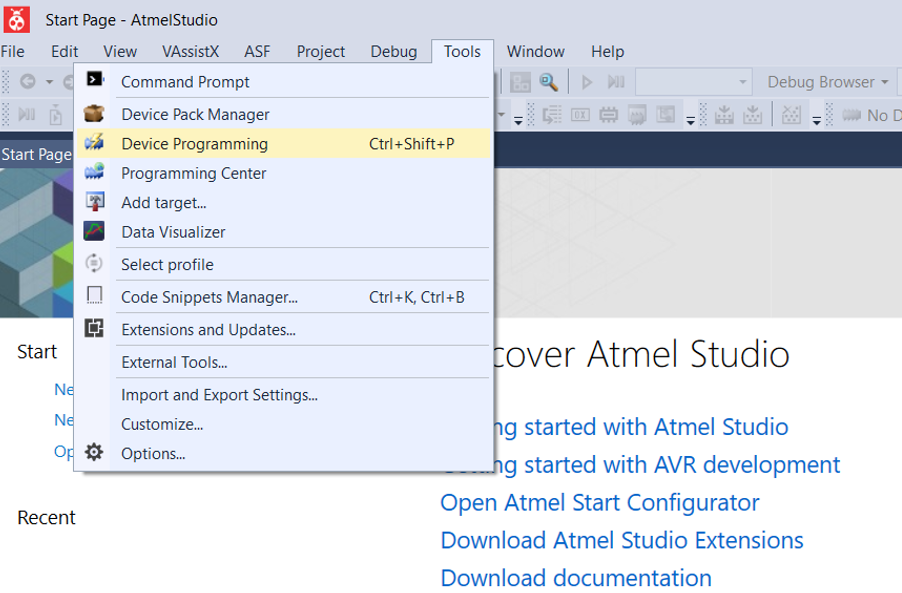Switch to the Start Page tab
Screen dimensions: 902x593
tap(36, 153)
